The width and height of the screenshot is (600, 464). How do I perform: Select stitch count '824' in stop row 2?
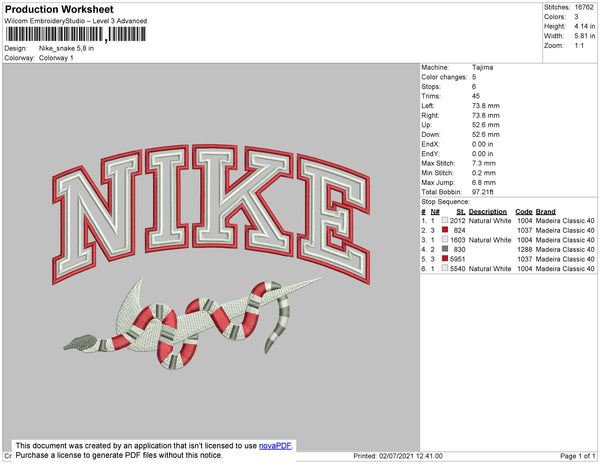(x=460, y=230)
